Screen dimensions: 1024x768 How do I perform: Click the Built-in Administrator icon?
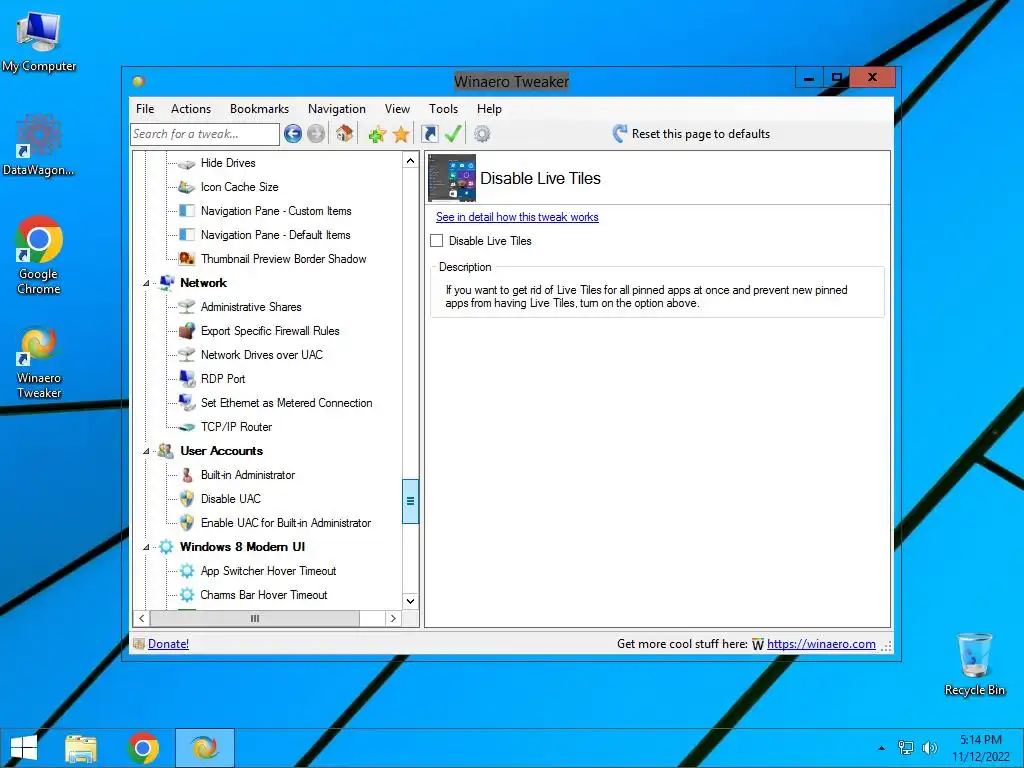click(x=187, y=475)
